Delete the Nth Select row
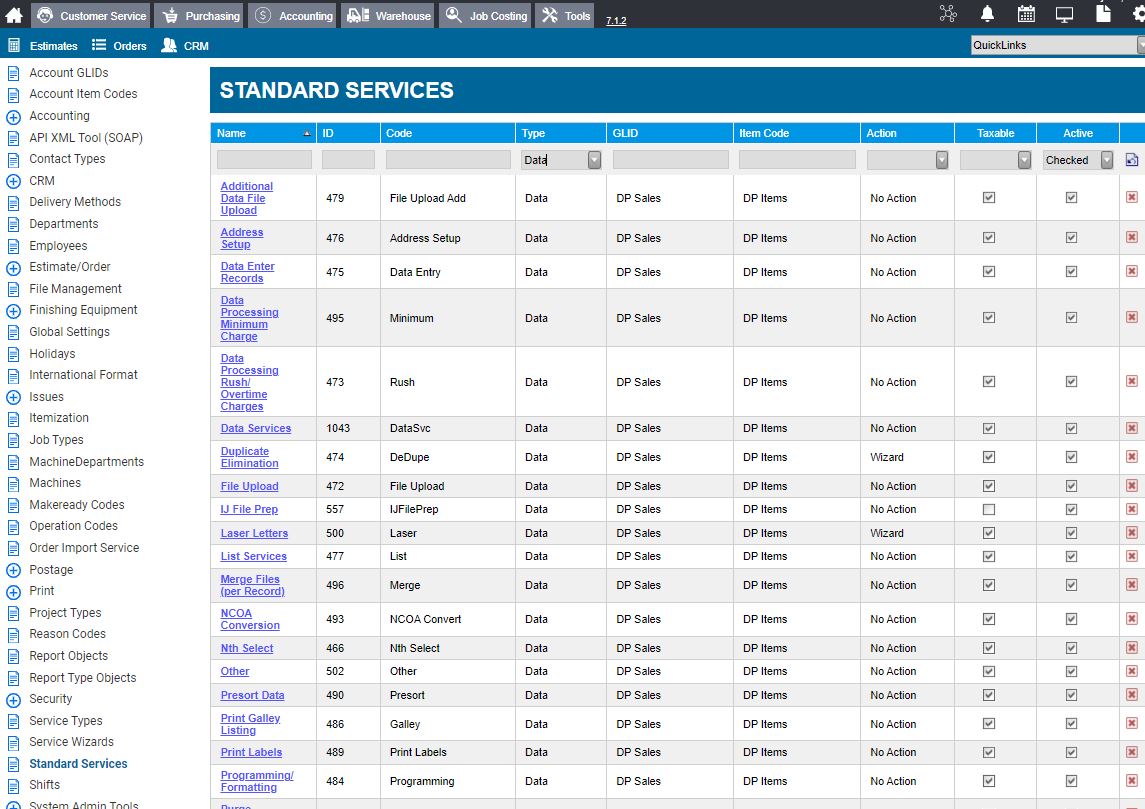1145x809 pixels. [x=1132, y=648]
